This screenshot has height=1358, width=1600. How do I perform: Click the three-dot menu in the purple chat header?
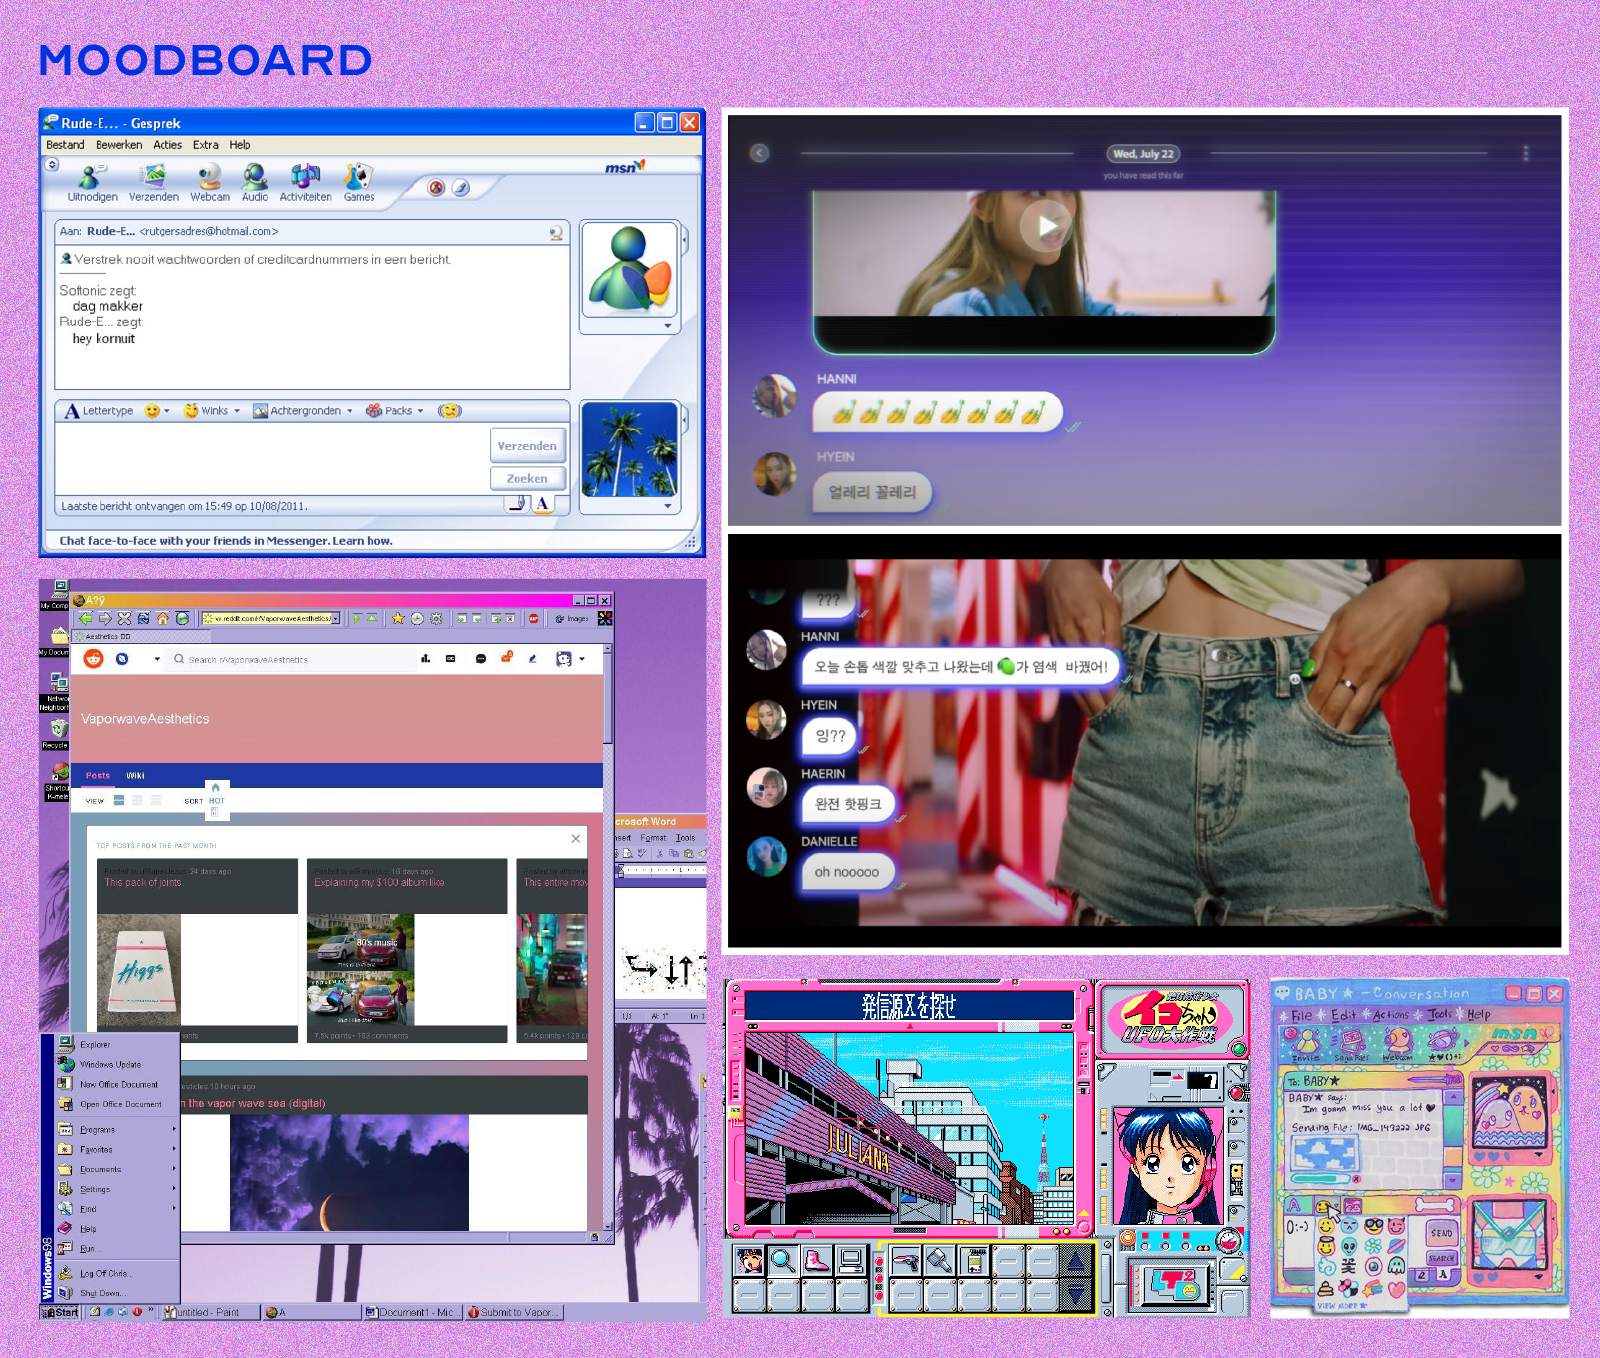point(1526,153)
